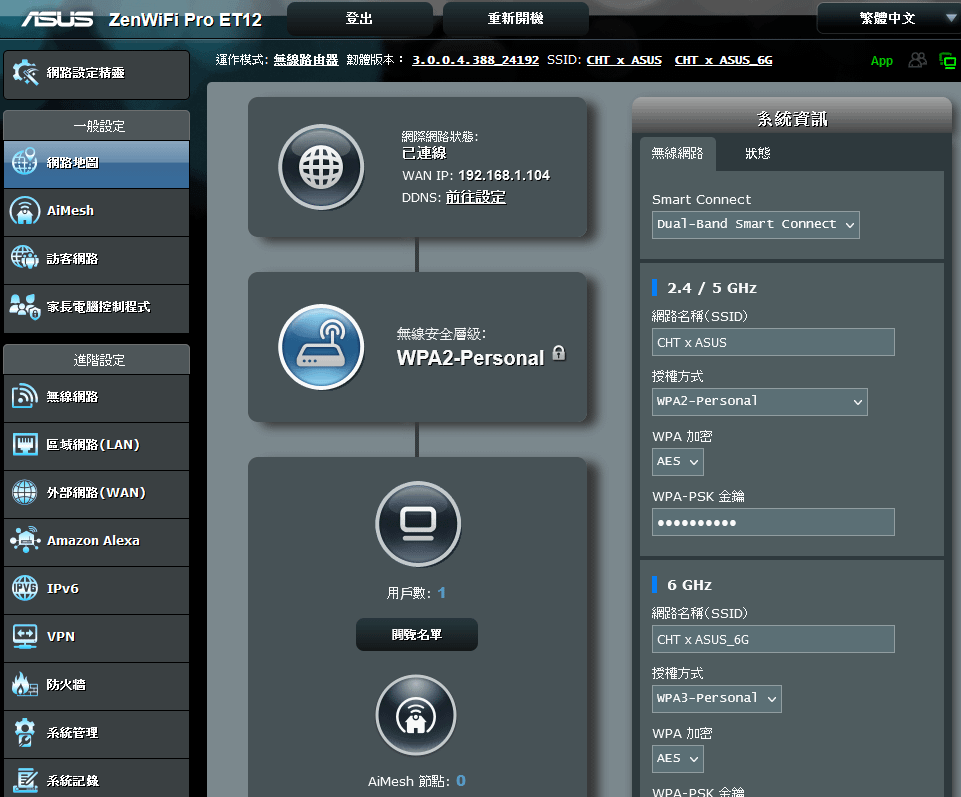
Task: Click the CHT x ASUS SSID link
Action: tap(624, 60)
